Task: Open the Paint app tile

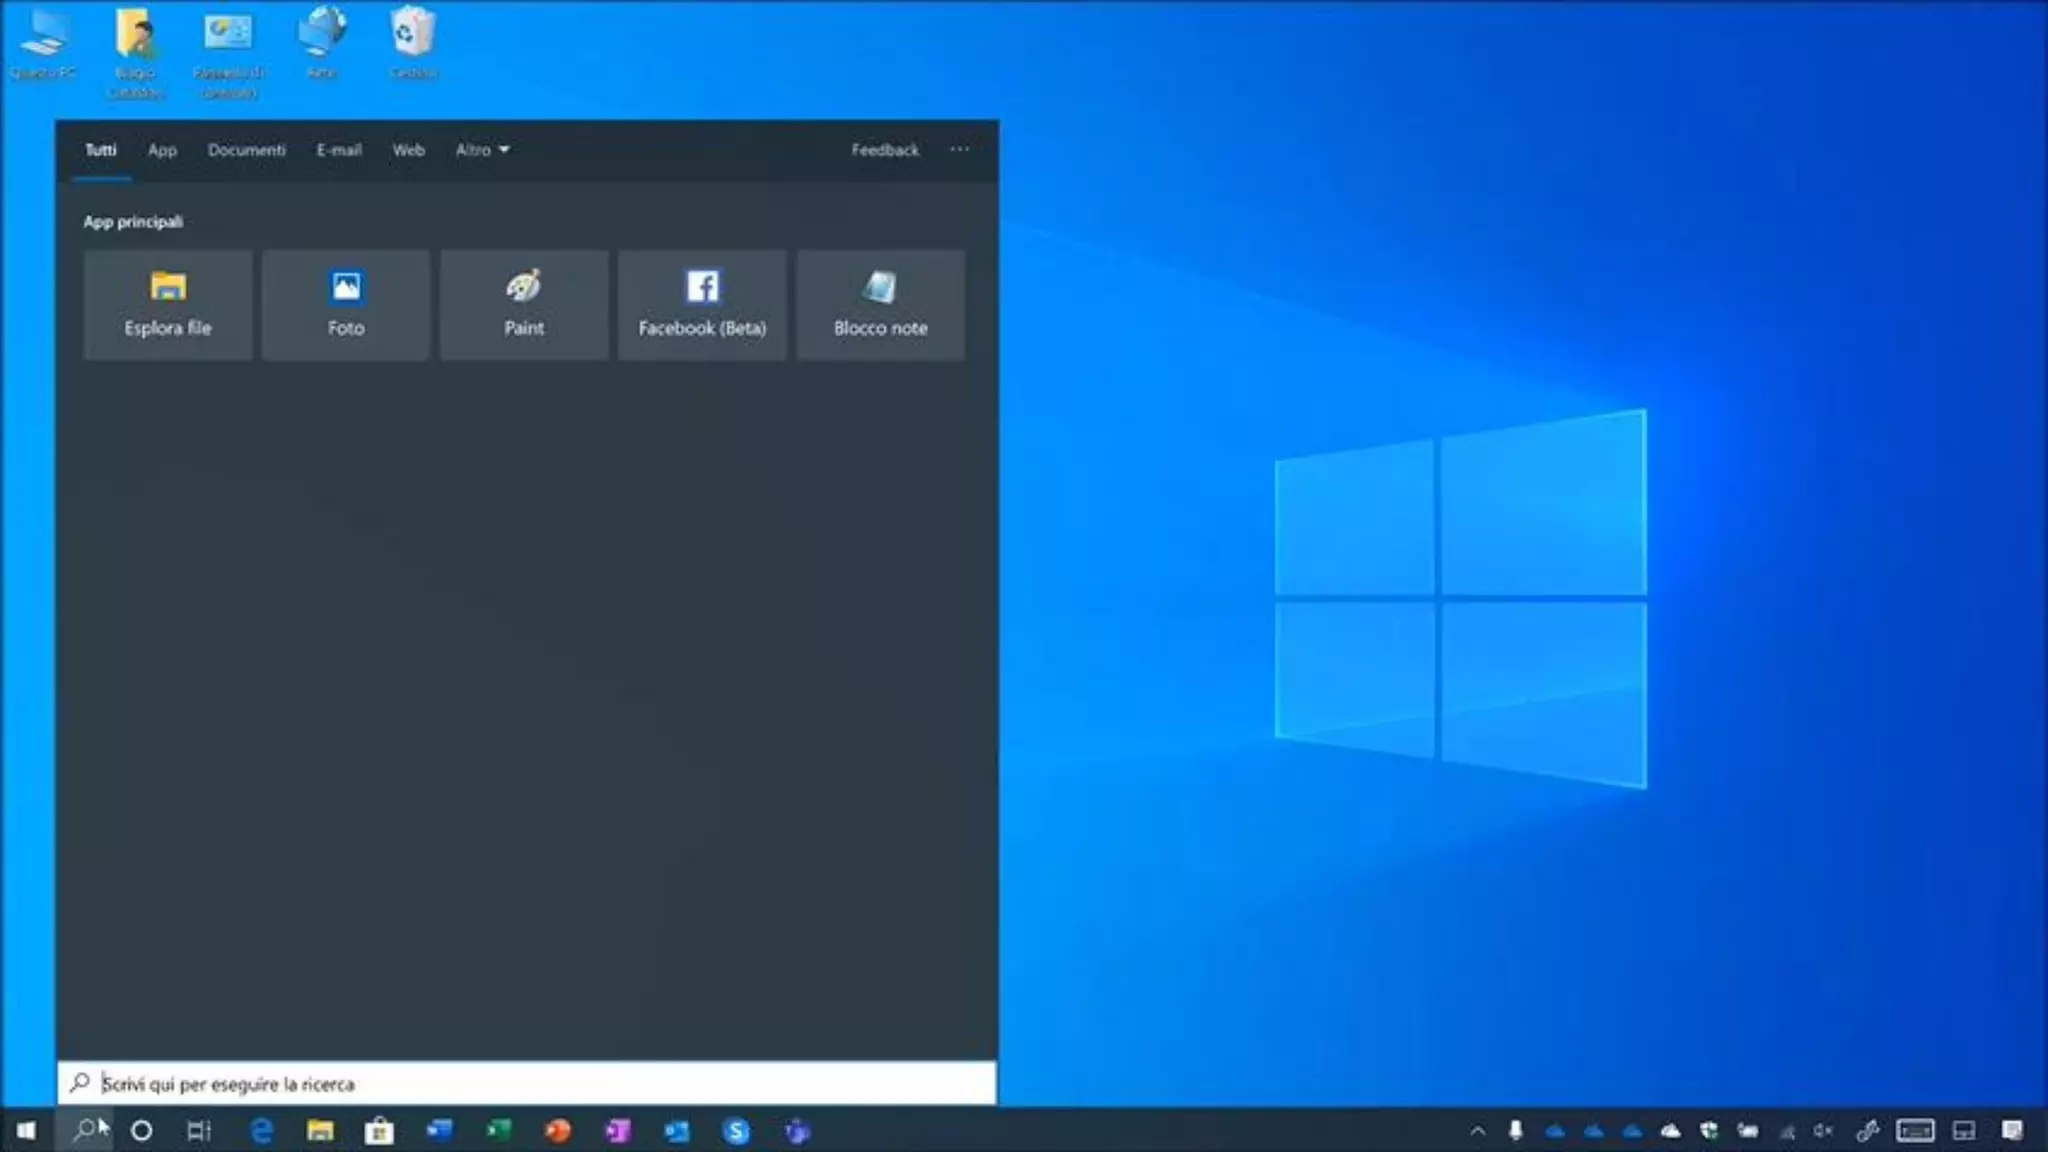Action: [524, 304]
